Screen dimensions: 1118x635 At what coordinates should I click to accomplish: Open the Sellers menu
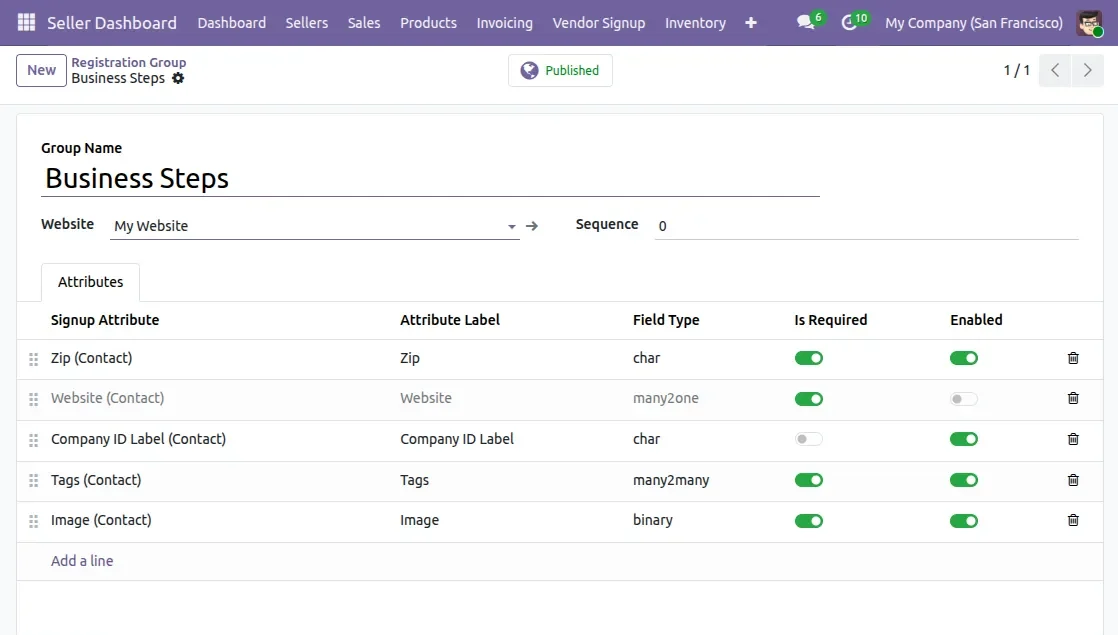point(307,23)
